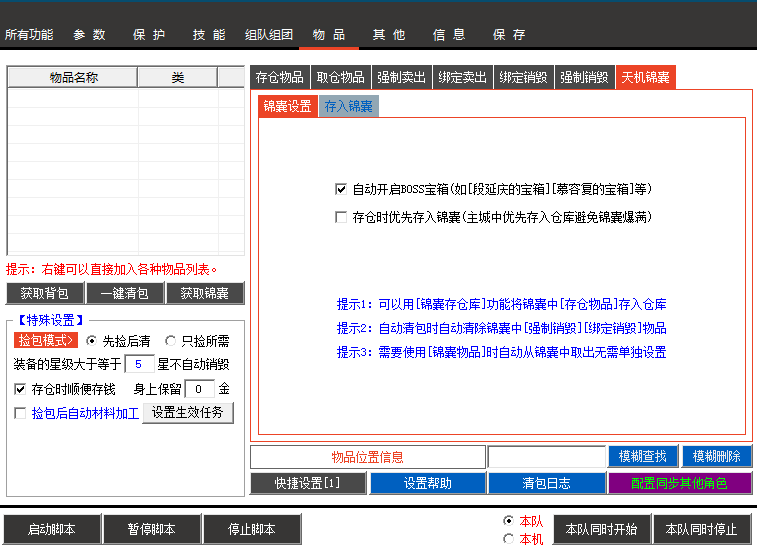Click green 配置同步其他角色 button
Screen dimensions: 757x551
pos(679,483)
